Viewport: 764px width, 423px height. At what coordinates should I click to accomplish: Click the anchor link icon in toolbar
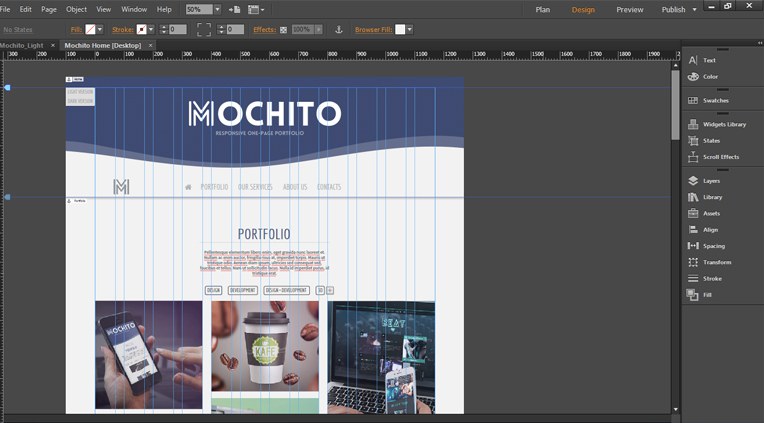pyautogui.click(x=338, y=30)
